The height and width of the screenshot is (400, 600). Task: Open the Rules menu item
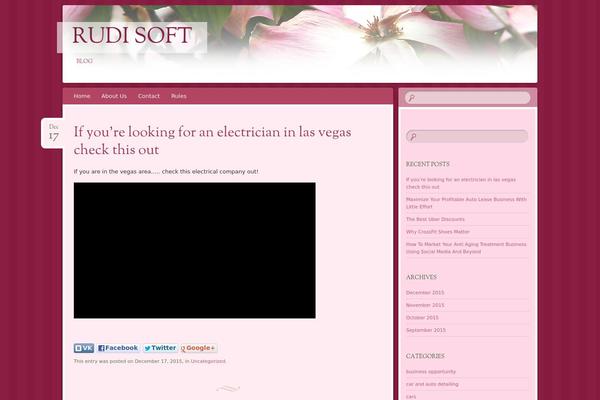(179, 96)
